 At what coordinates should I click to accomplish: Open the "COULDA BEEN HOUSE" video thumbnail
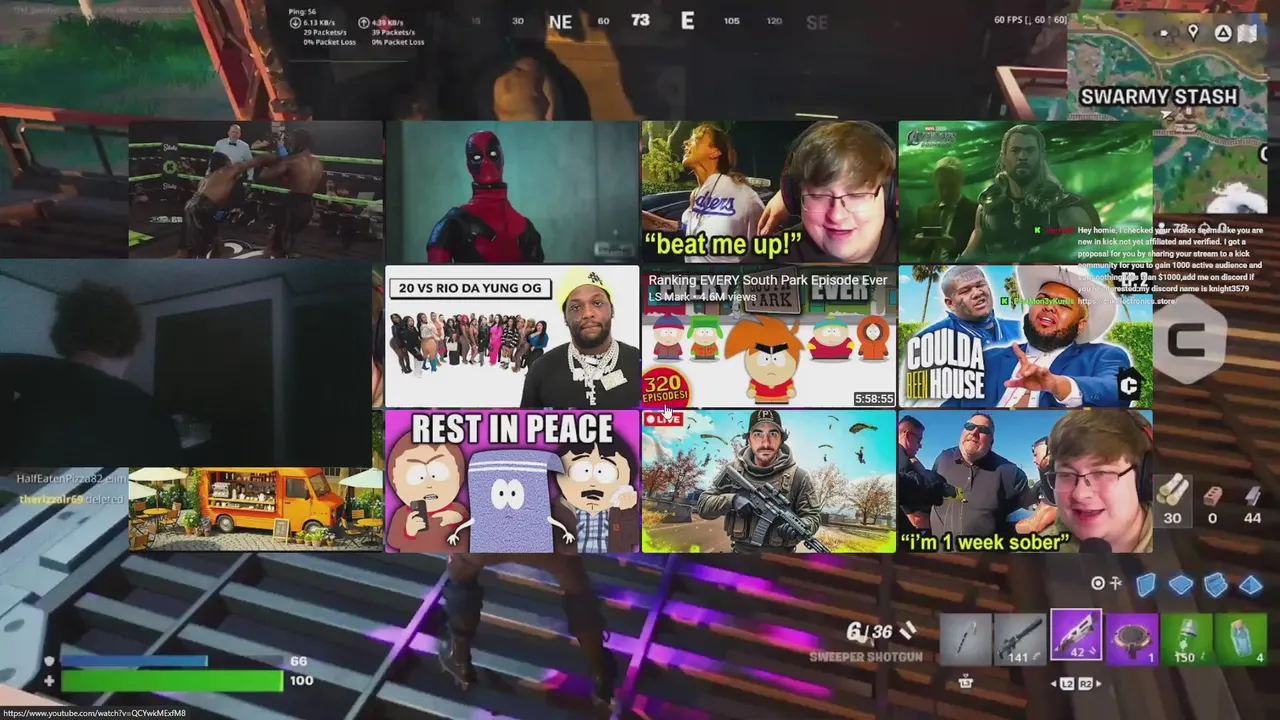pos(1025,336)
